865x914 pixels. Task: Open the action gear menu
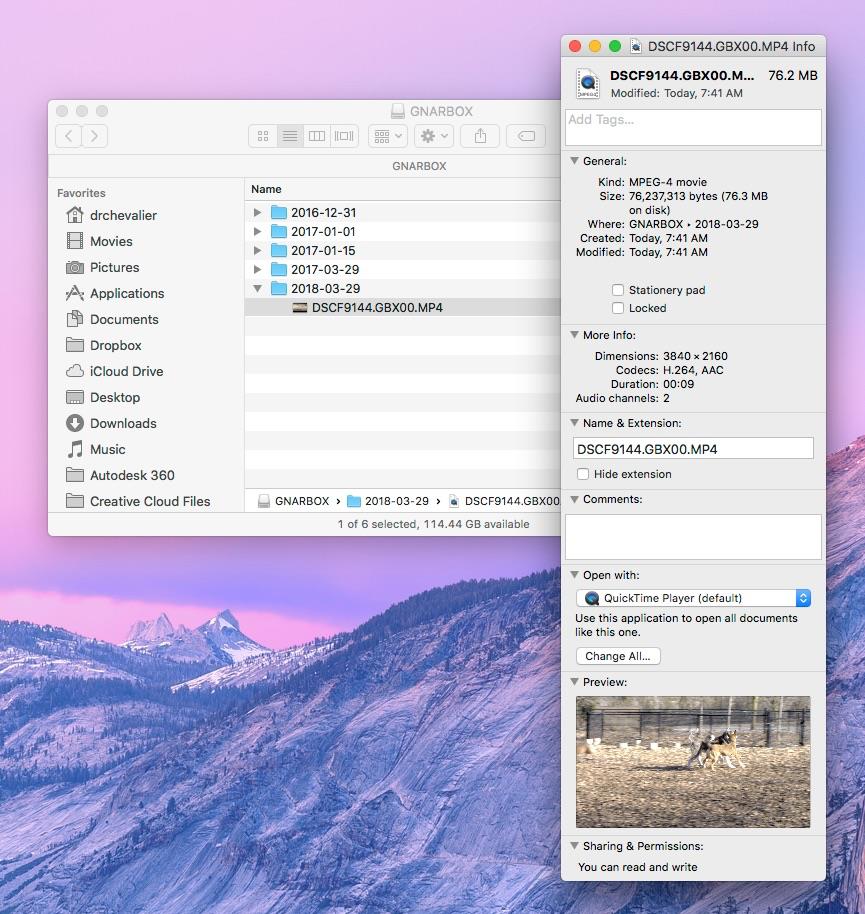tap(431, 135)
